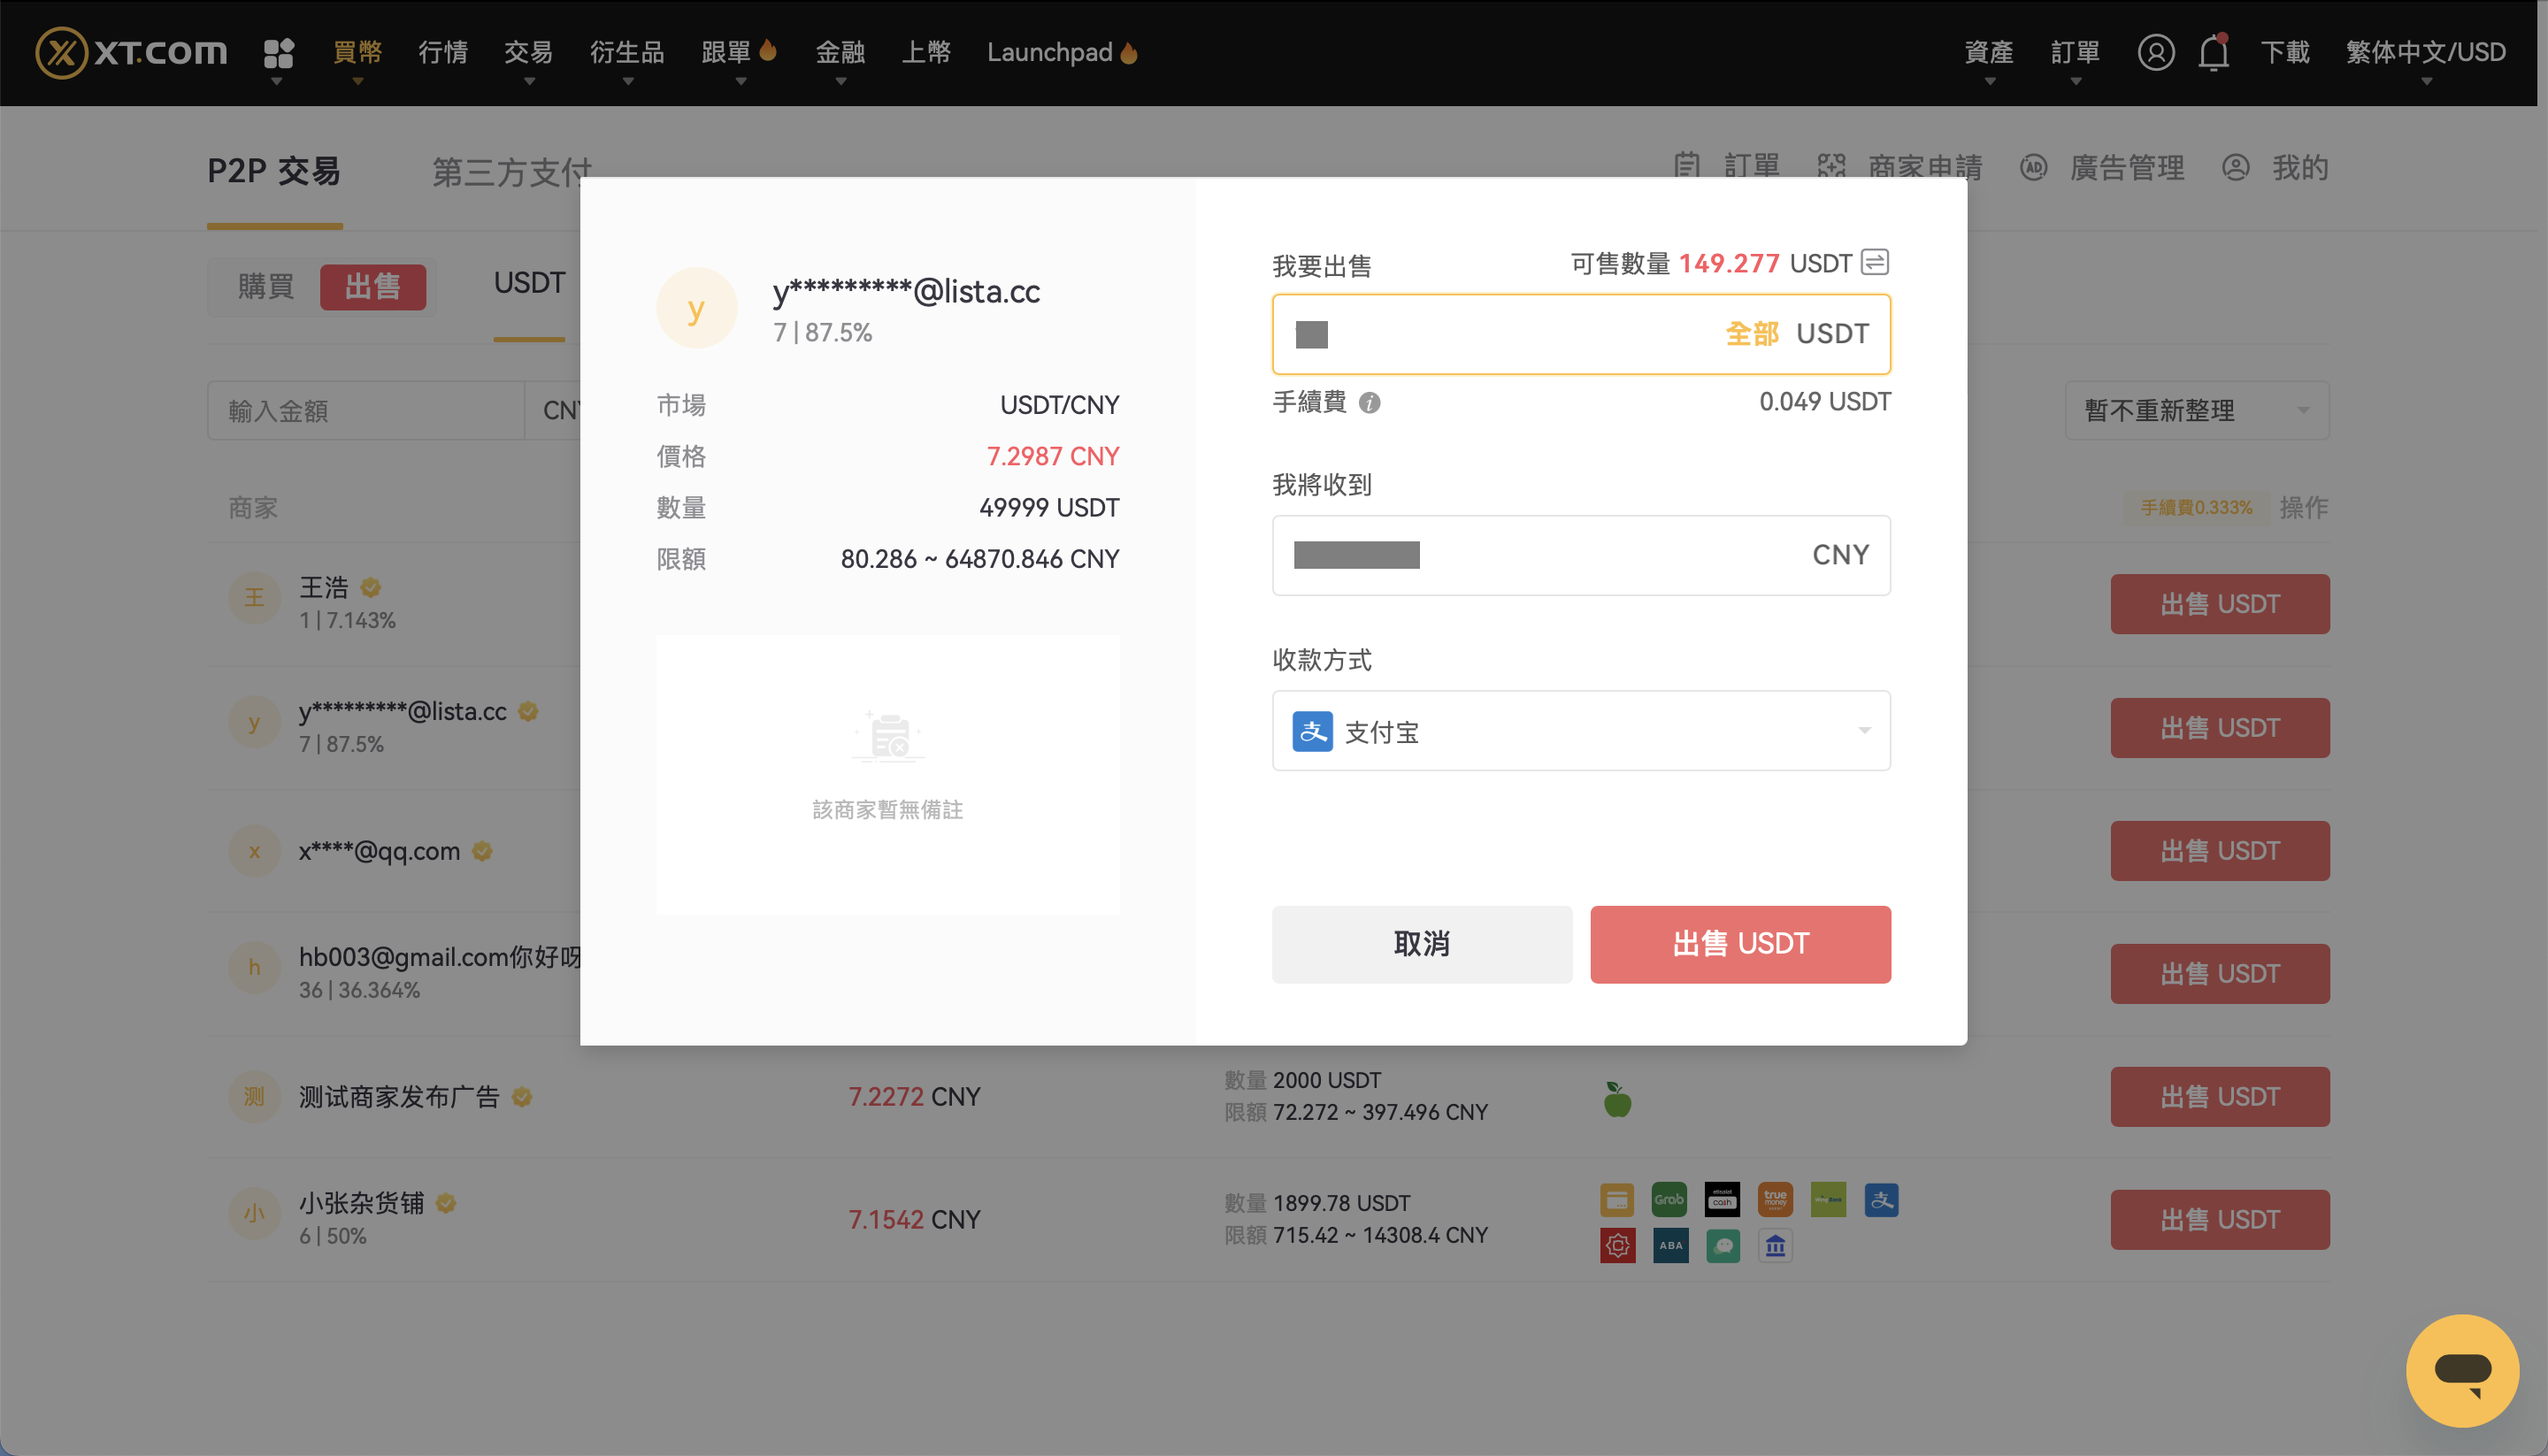
Task: Expand the 訂單 top-nav dropdown
Action: click(2075, 53)
